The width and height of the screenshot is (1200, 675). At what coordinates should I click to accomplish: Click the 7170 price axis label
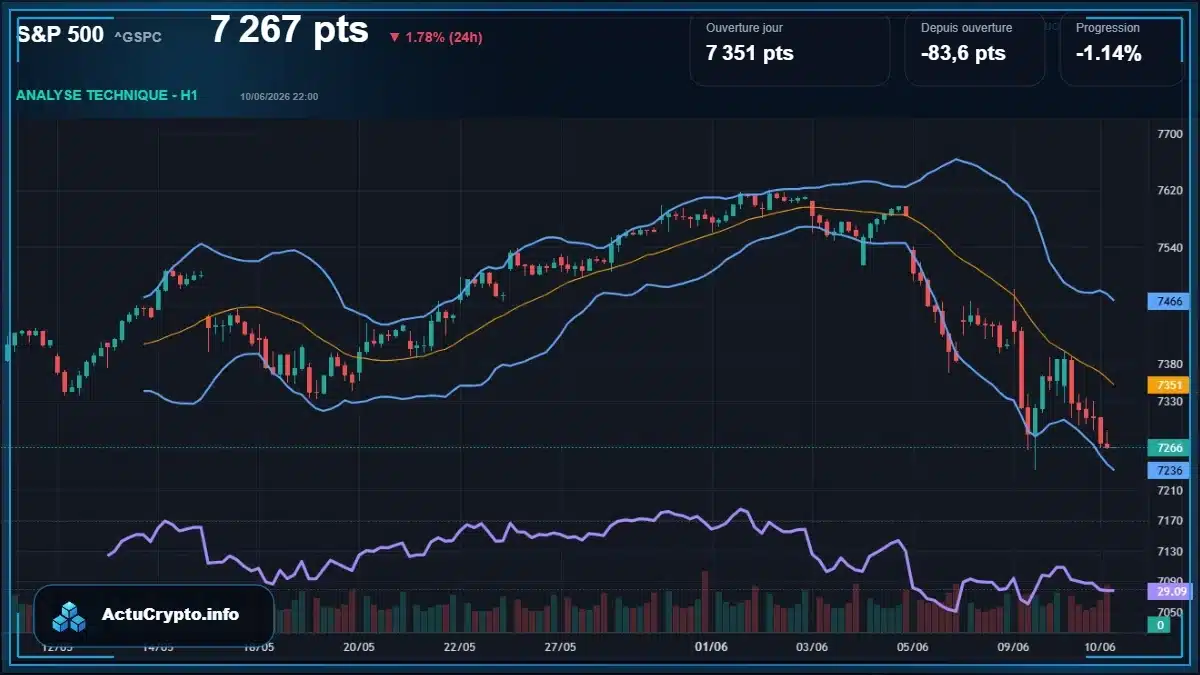click(x=1169, y=520)
